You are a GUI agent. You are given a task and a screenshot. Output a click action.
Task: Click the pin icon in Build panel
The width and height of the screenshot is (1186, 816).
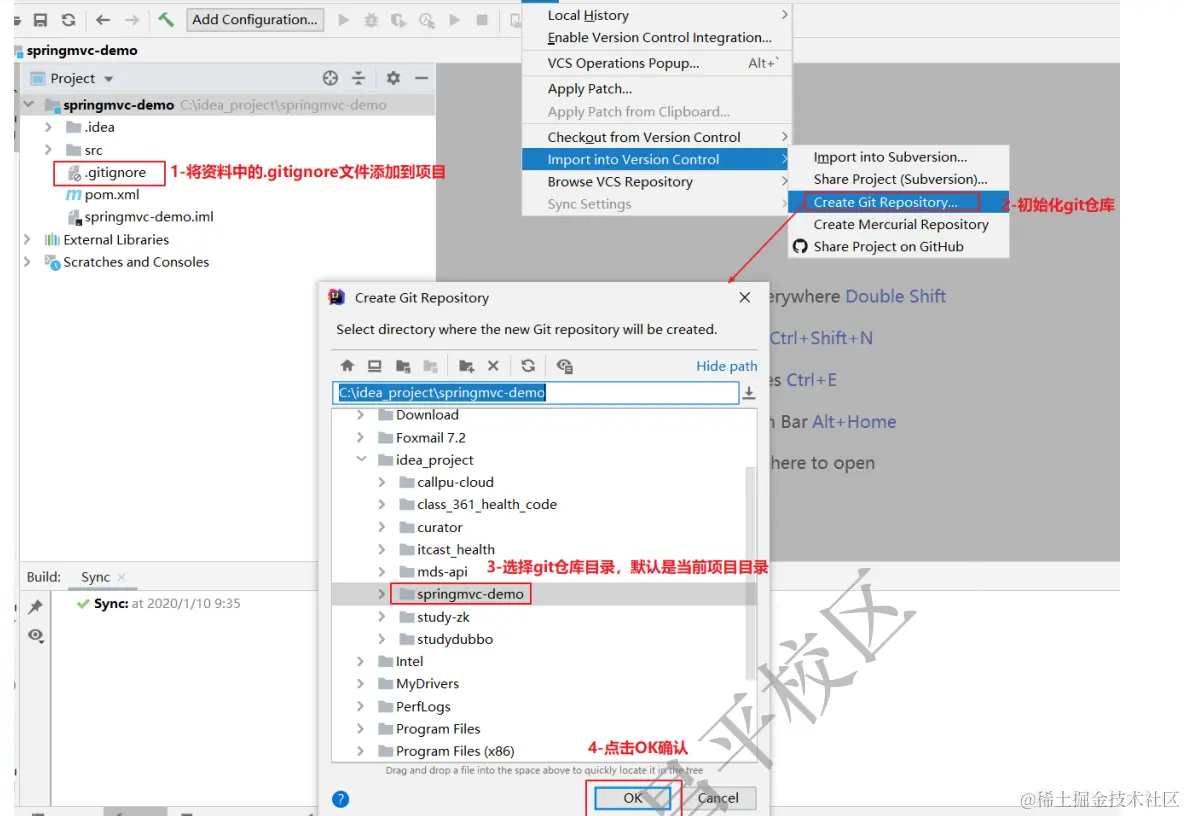pyautogui.click(x=36, y=607)
